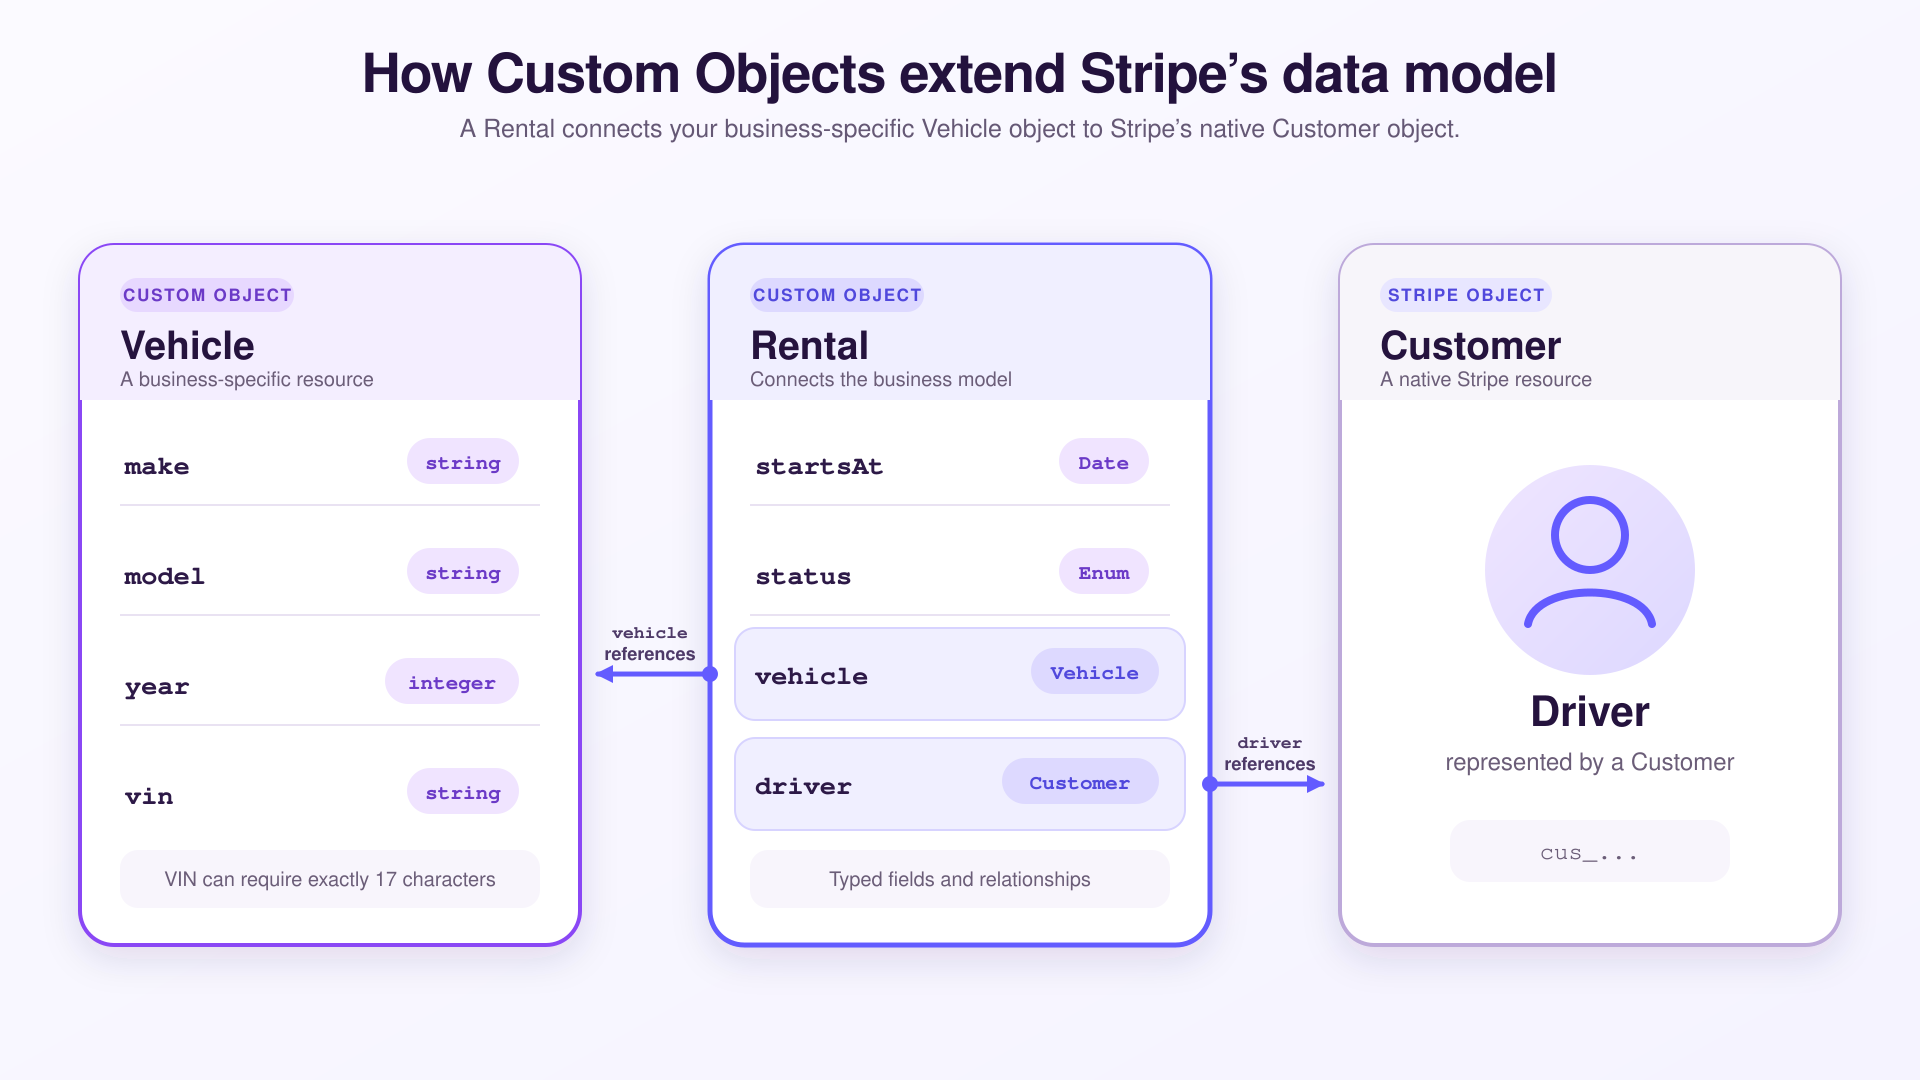Click the string type pill for model
The image size is (1920, 1080).
[x=463, y=572]
